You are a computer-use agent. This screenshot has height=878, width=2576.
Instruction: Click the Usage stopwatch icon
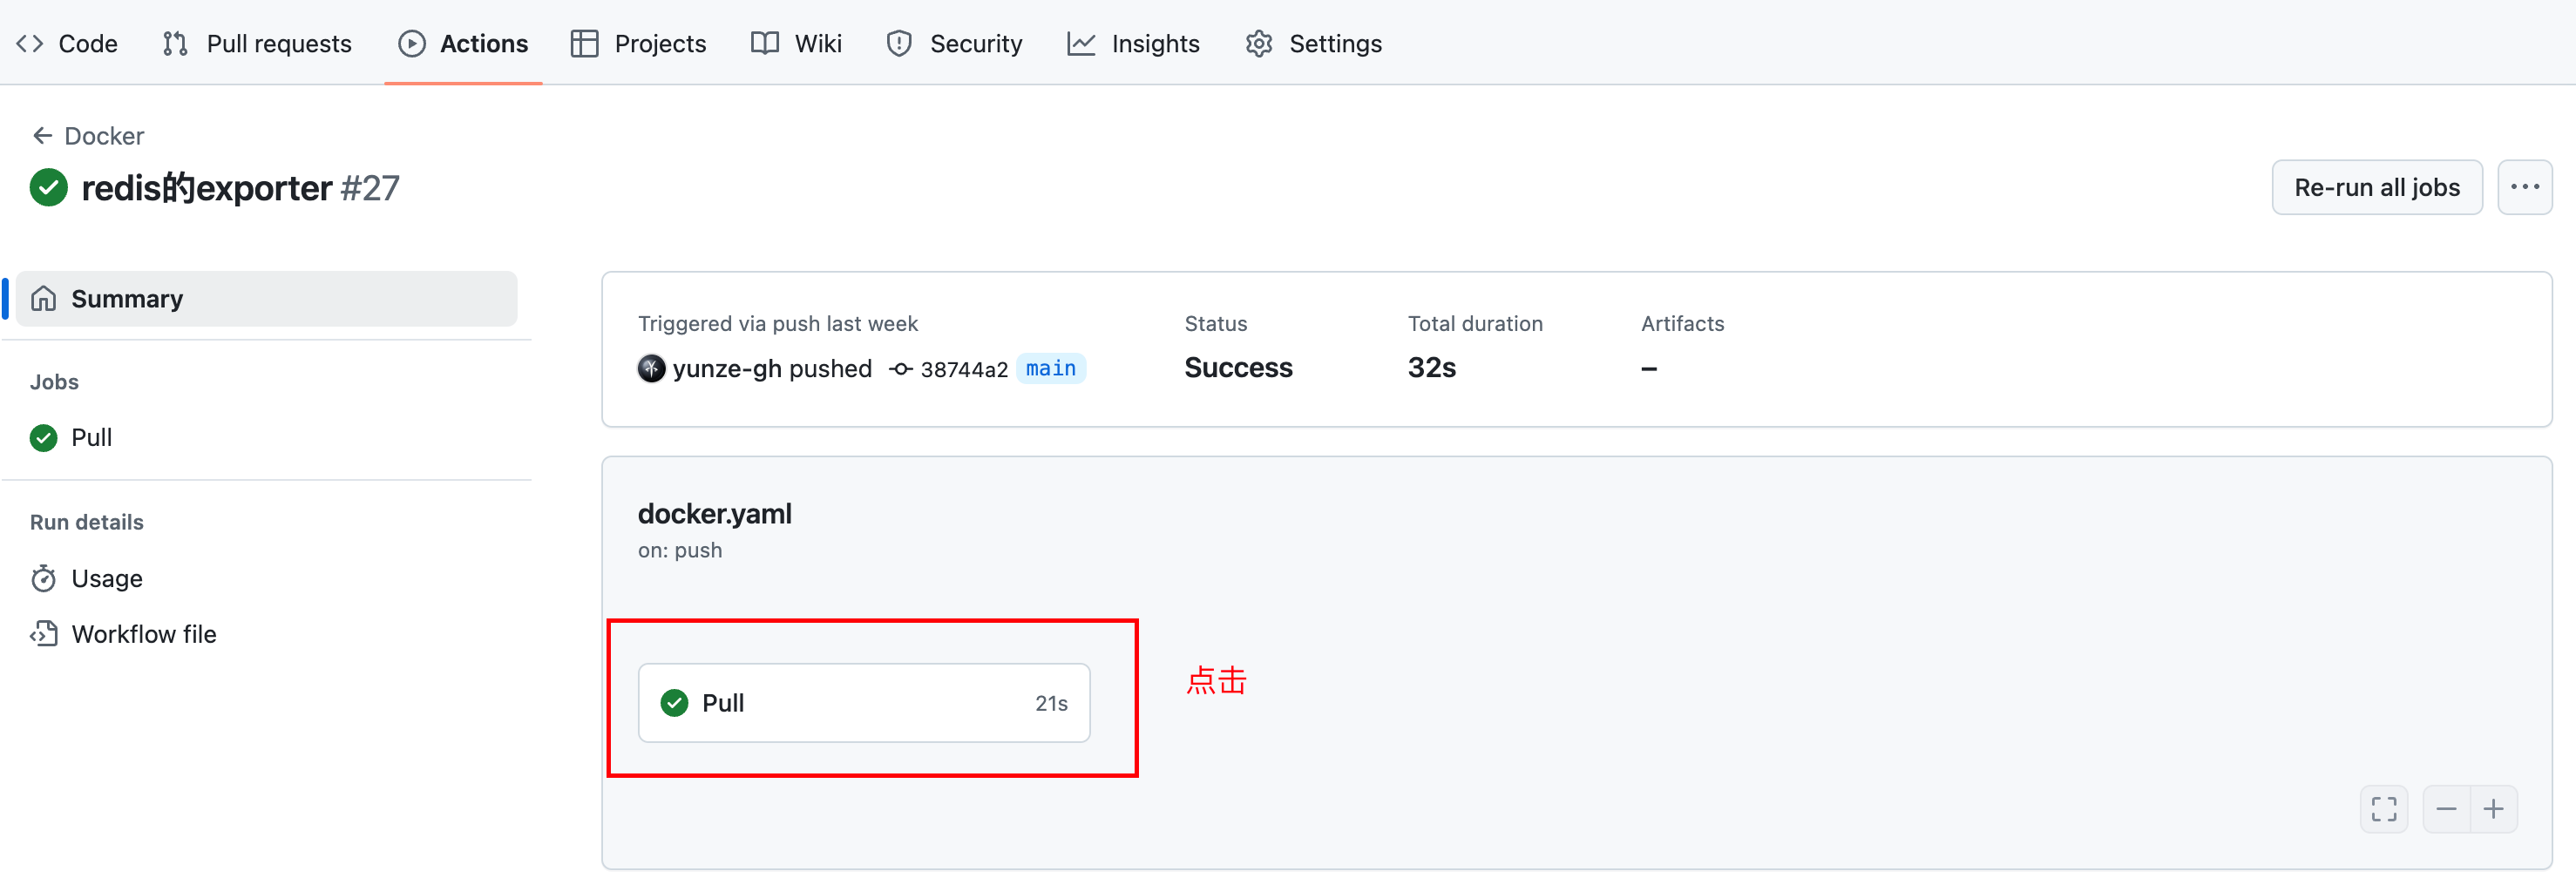point(43,578)
